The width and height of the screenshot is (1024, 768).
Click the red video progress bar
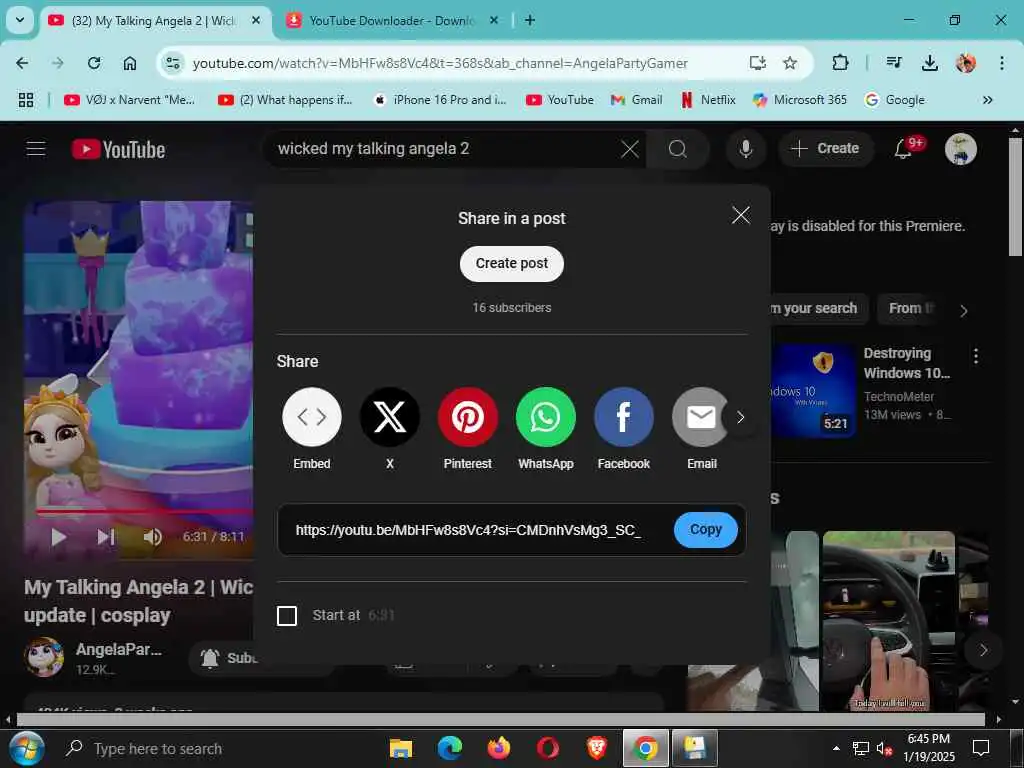(x=144, y=511)
